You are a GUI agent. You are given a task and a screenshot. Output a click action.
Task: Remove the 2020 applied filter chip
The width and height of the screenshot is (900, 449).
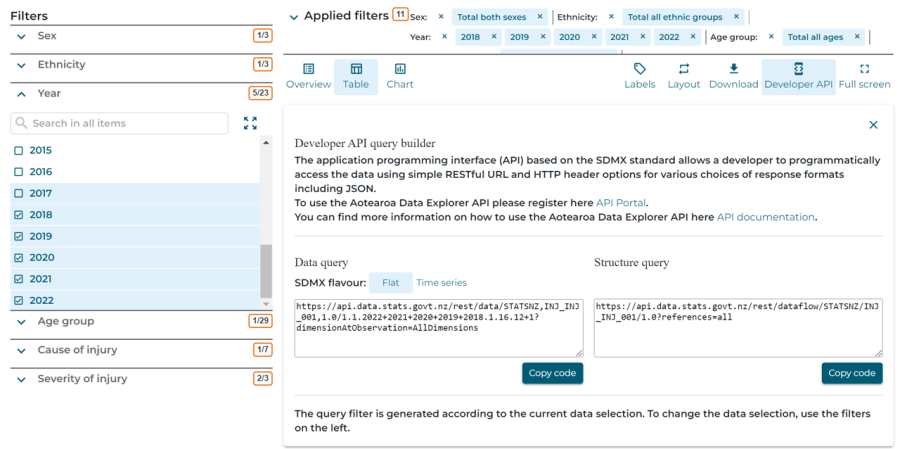point(593,37)
